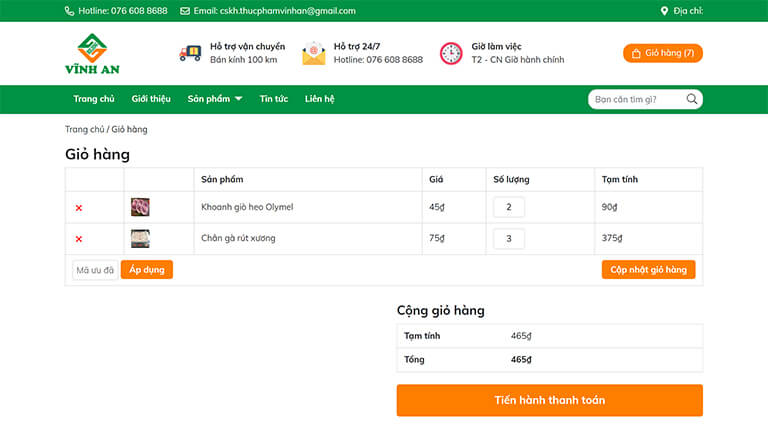Click quantity field for Khoanh giò heo Olymel
Viewport: 768px width, 443px height.
point(509,207)
